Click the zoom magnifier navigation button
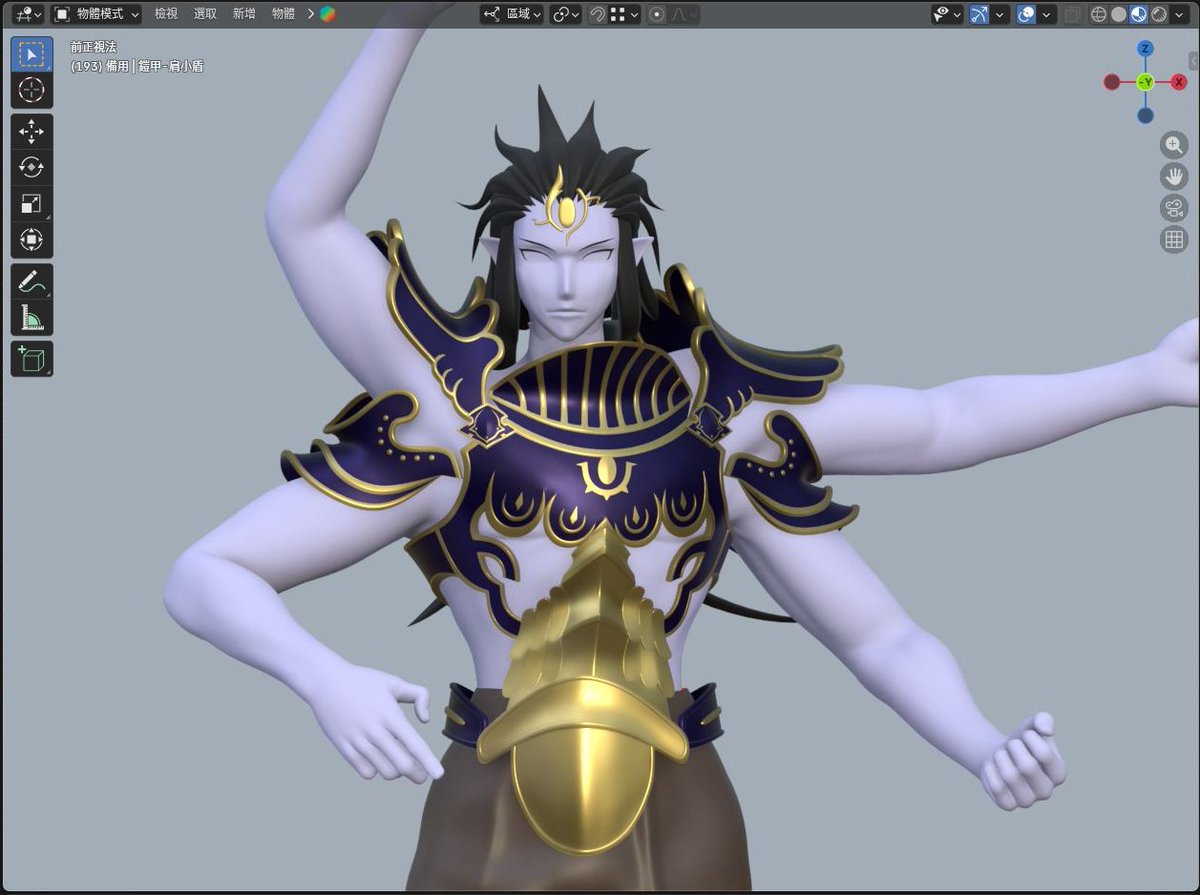1200x895 pixels. 1174,145
